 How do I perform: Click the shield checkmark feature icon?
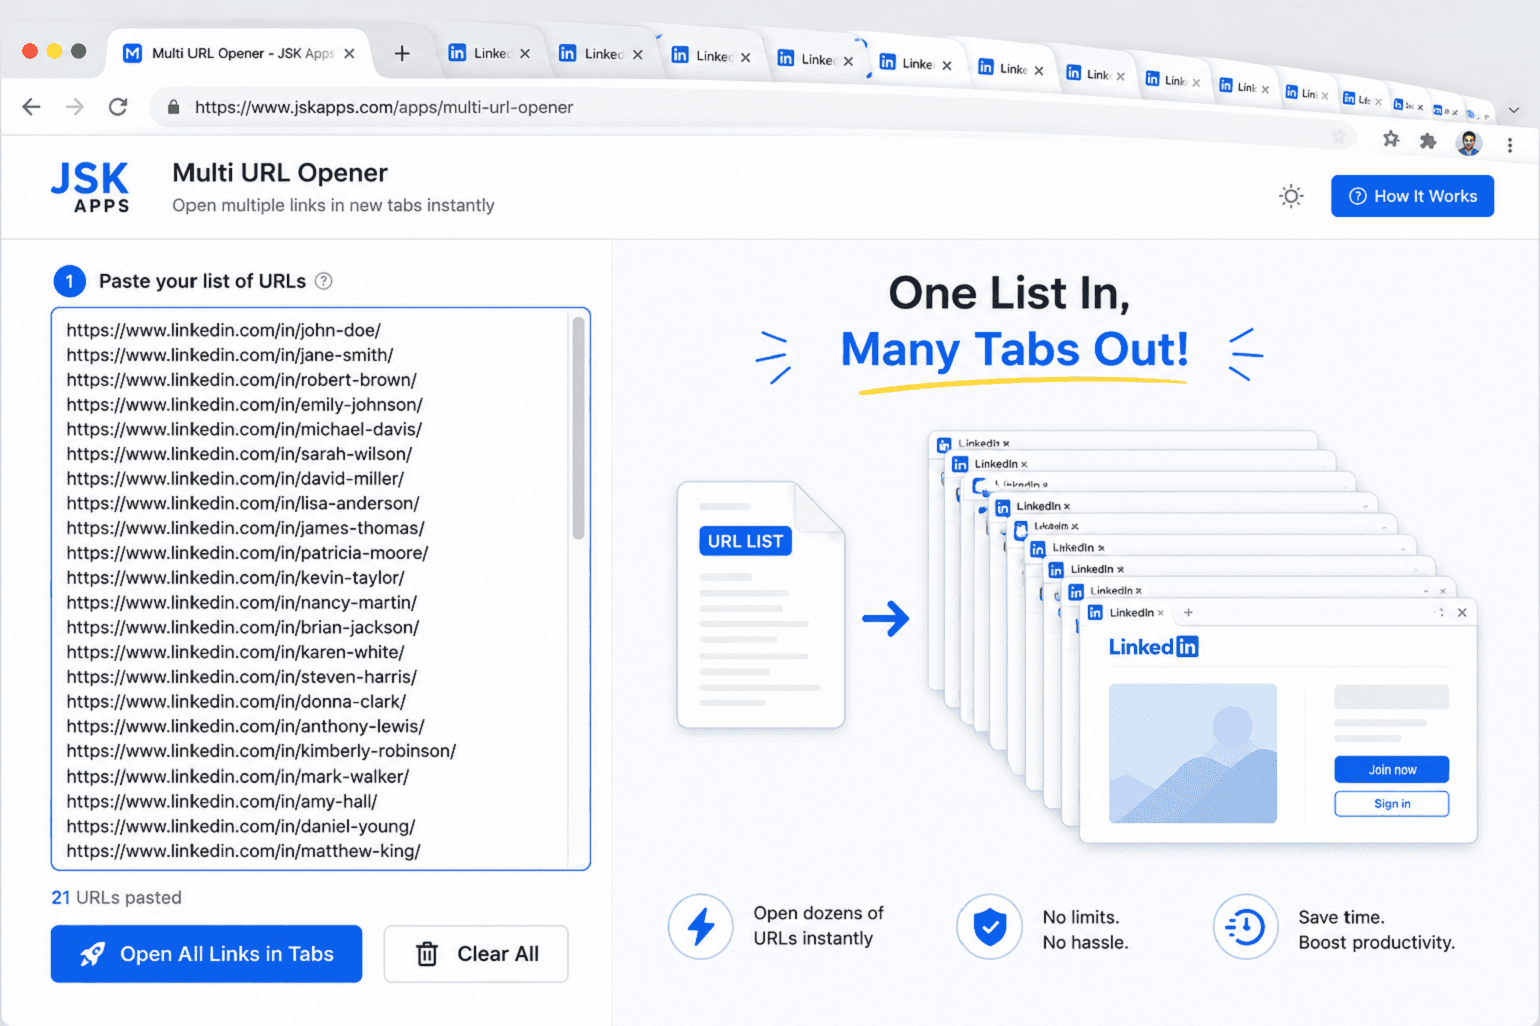pos(989,927)
